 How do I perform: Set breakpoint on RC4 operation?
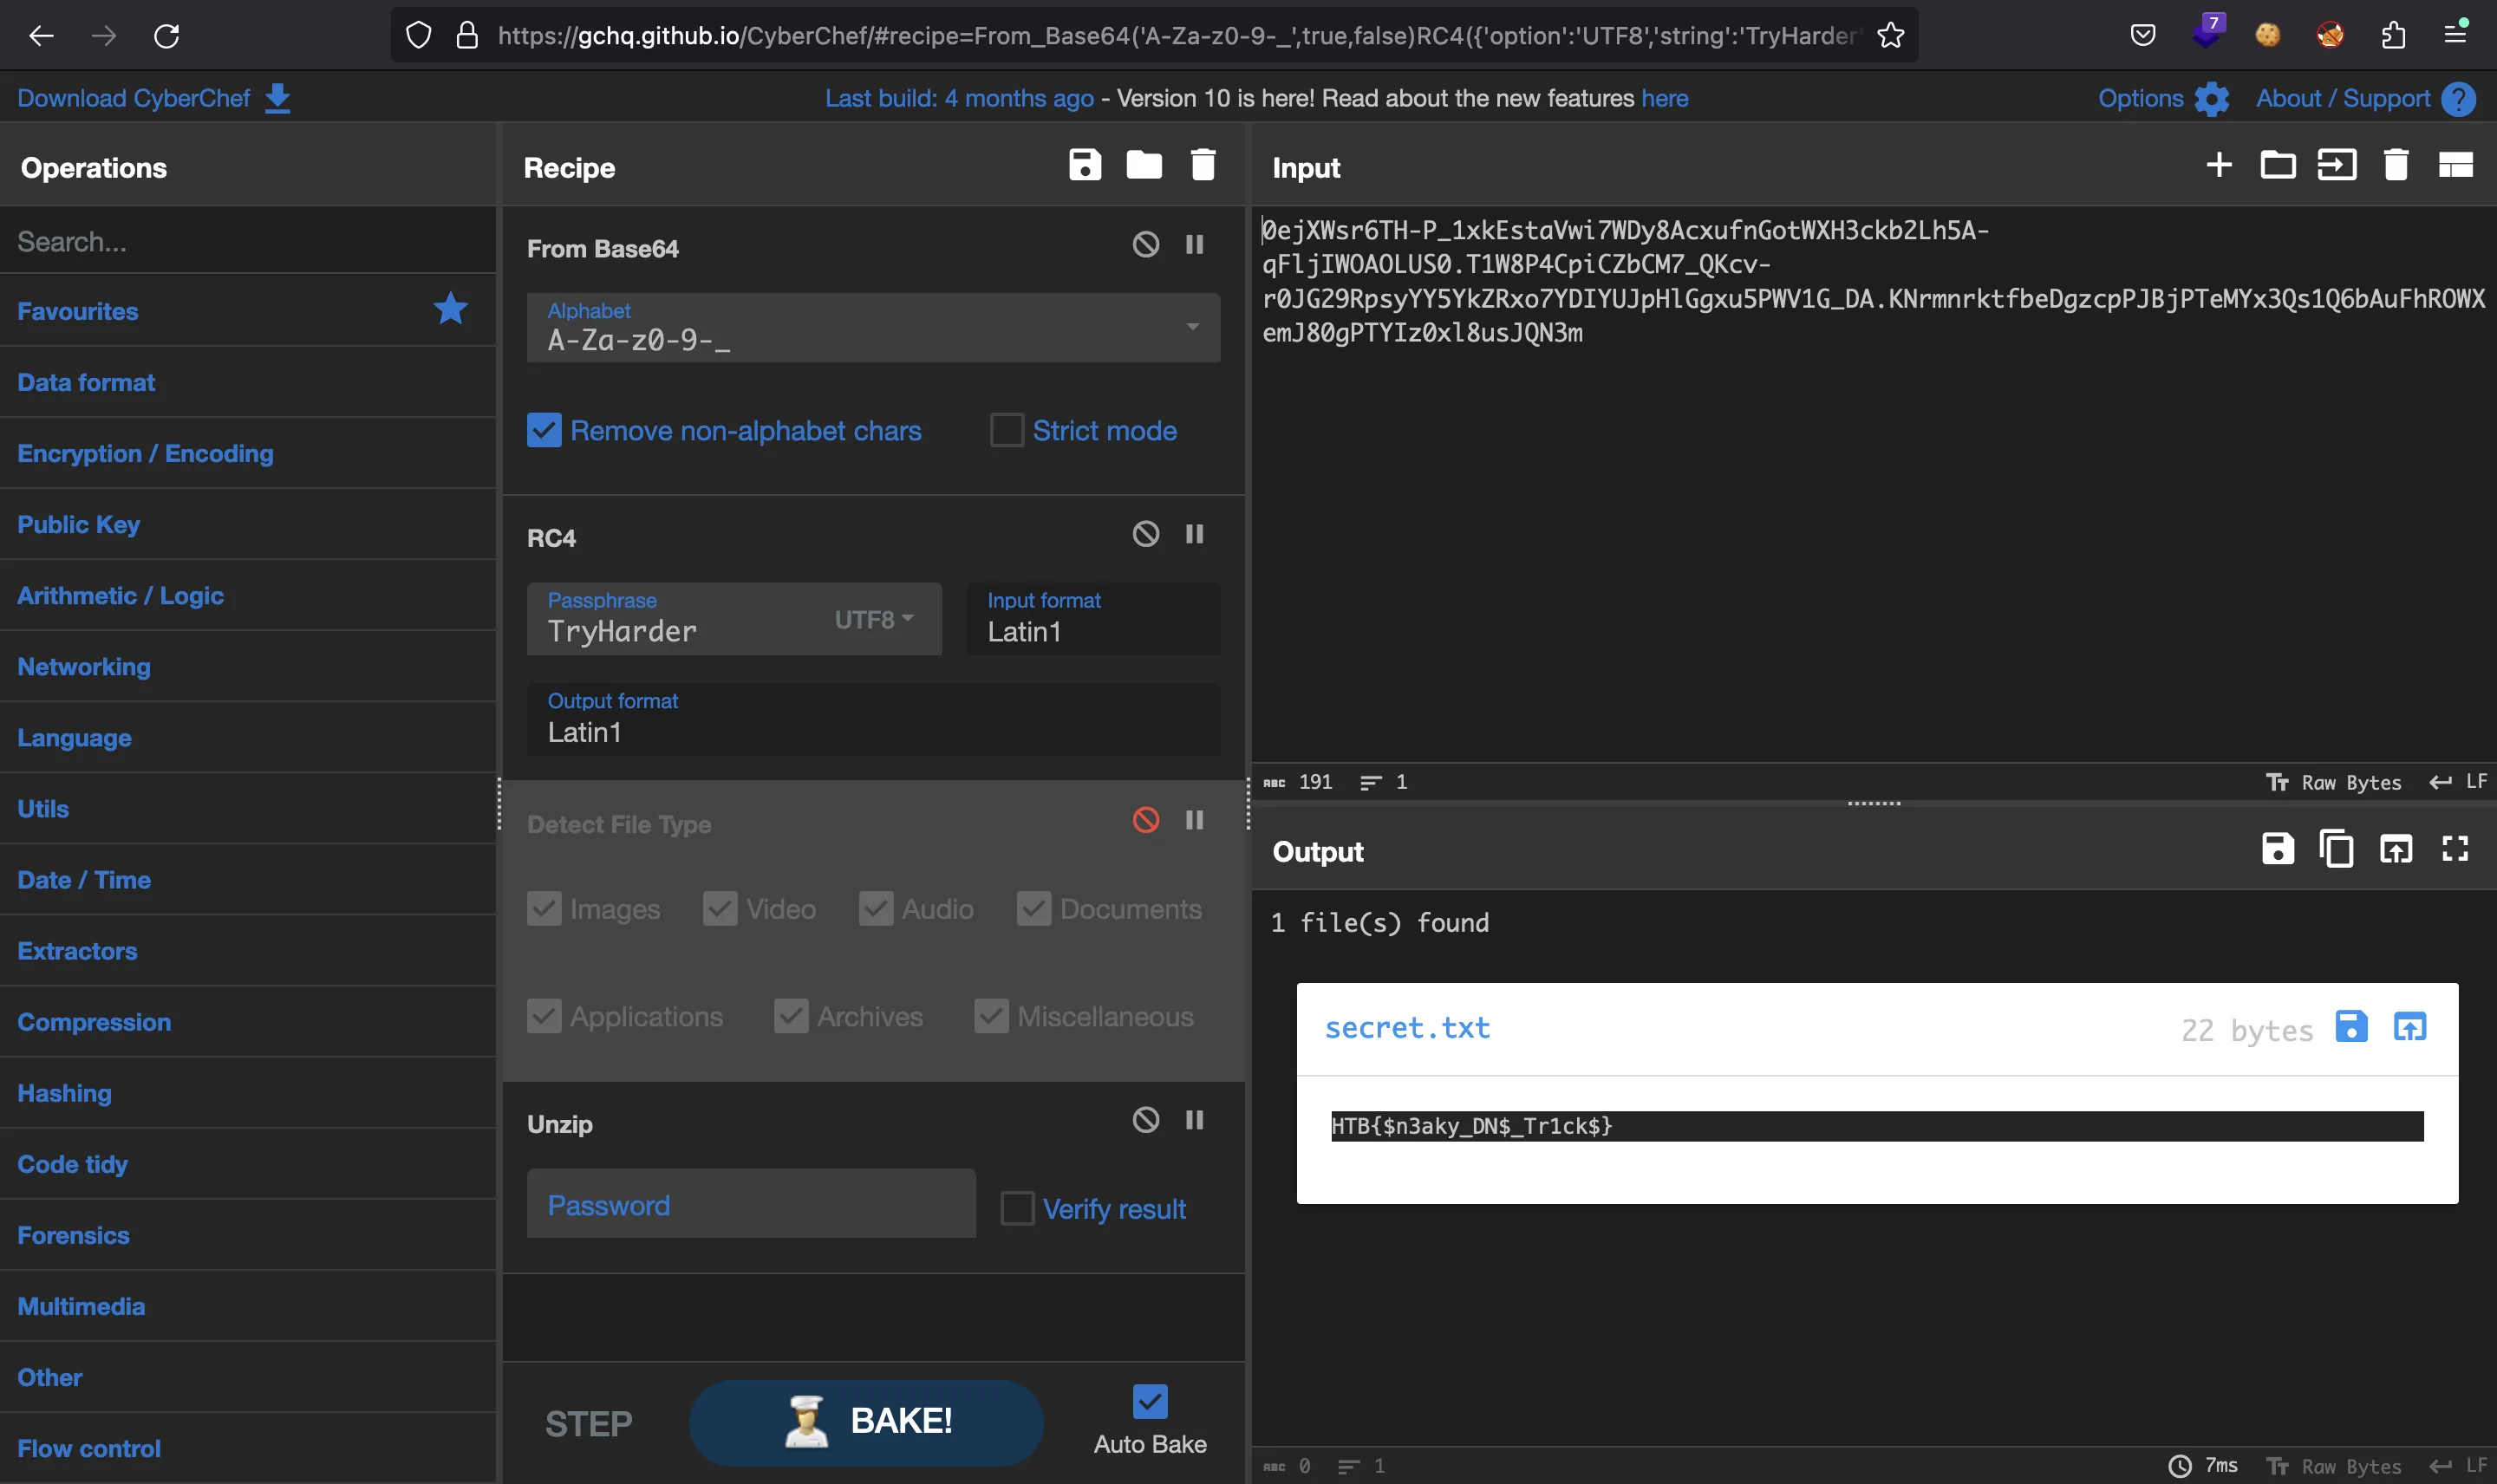(x=1194, y=534)
